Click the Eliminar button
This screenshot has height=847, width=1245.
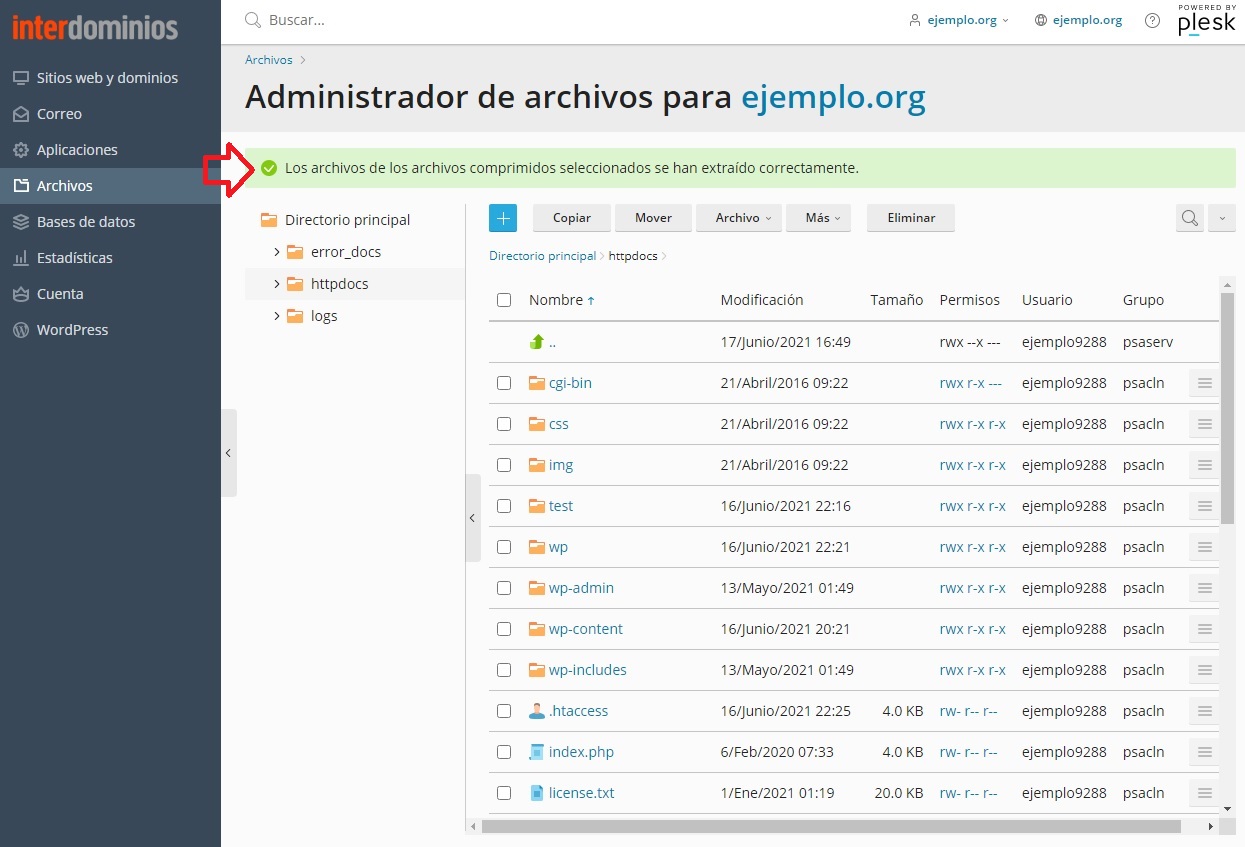pyautogui.click(x=911, y=218)
